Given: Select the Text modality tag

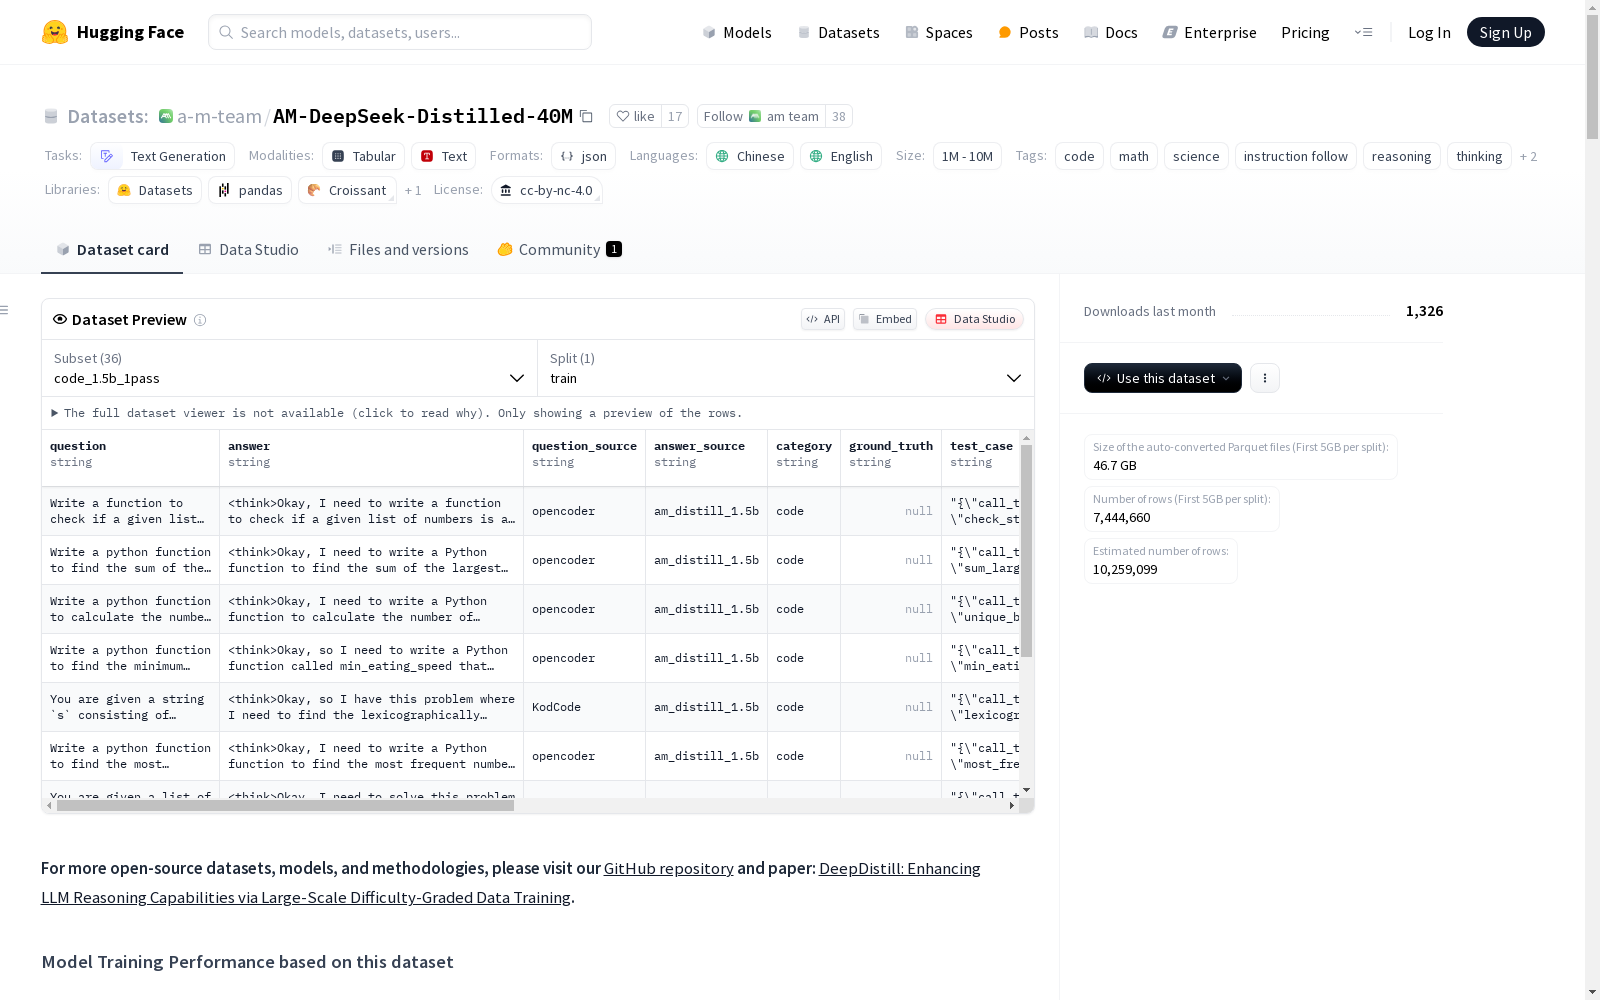Looking at the screenshot, I should click(x=444, y=156).
